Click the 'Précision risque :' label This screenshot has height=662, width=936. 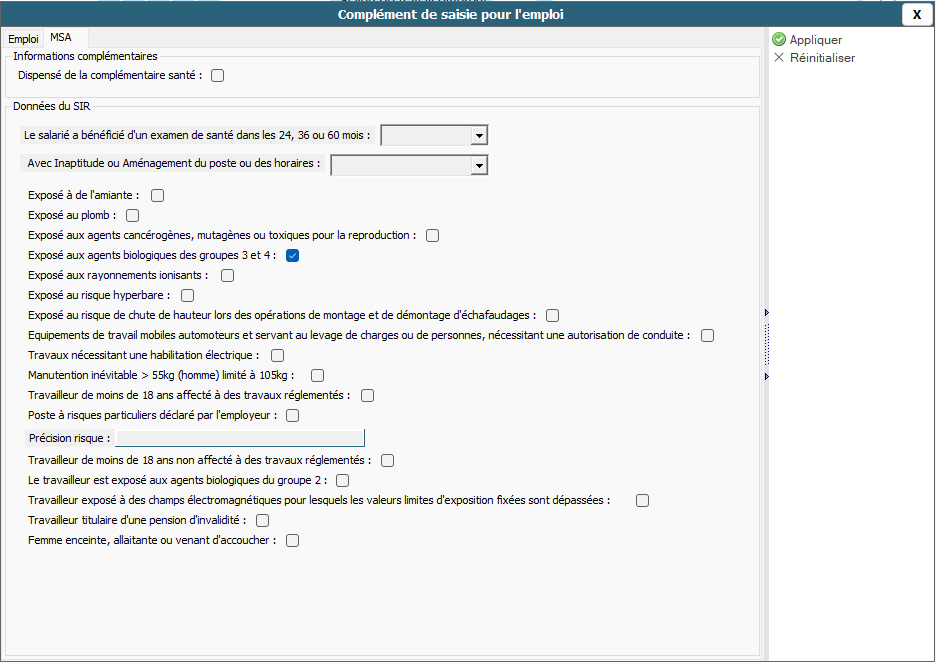(x=69, y=438)
